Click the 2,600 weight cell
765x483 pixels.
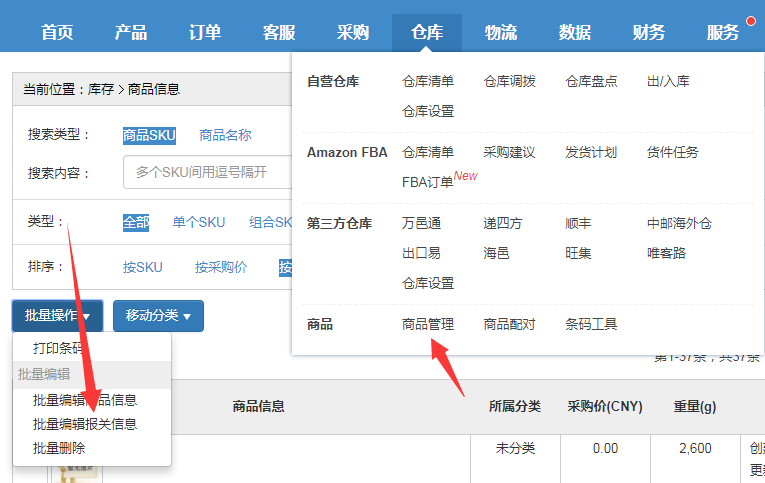(x=695, y=448)
